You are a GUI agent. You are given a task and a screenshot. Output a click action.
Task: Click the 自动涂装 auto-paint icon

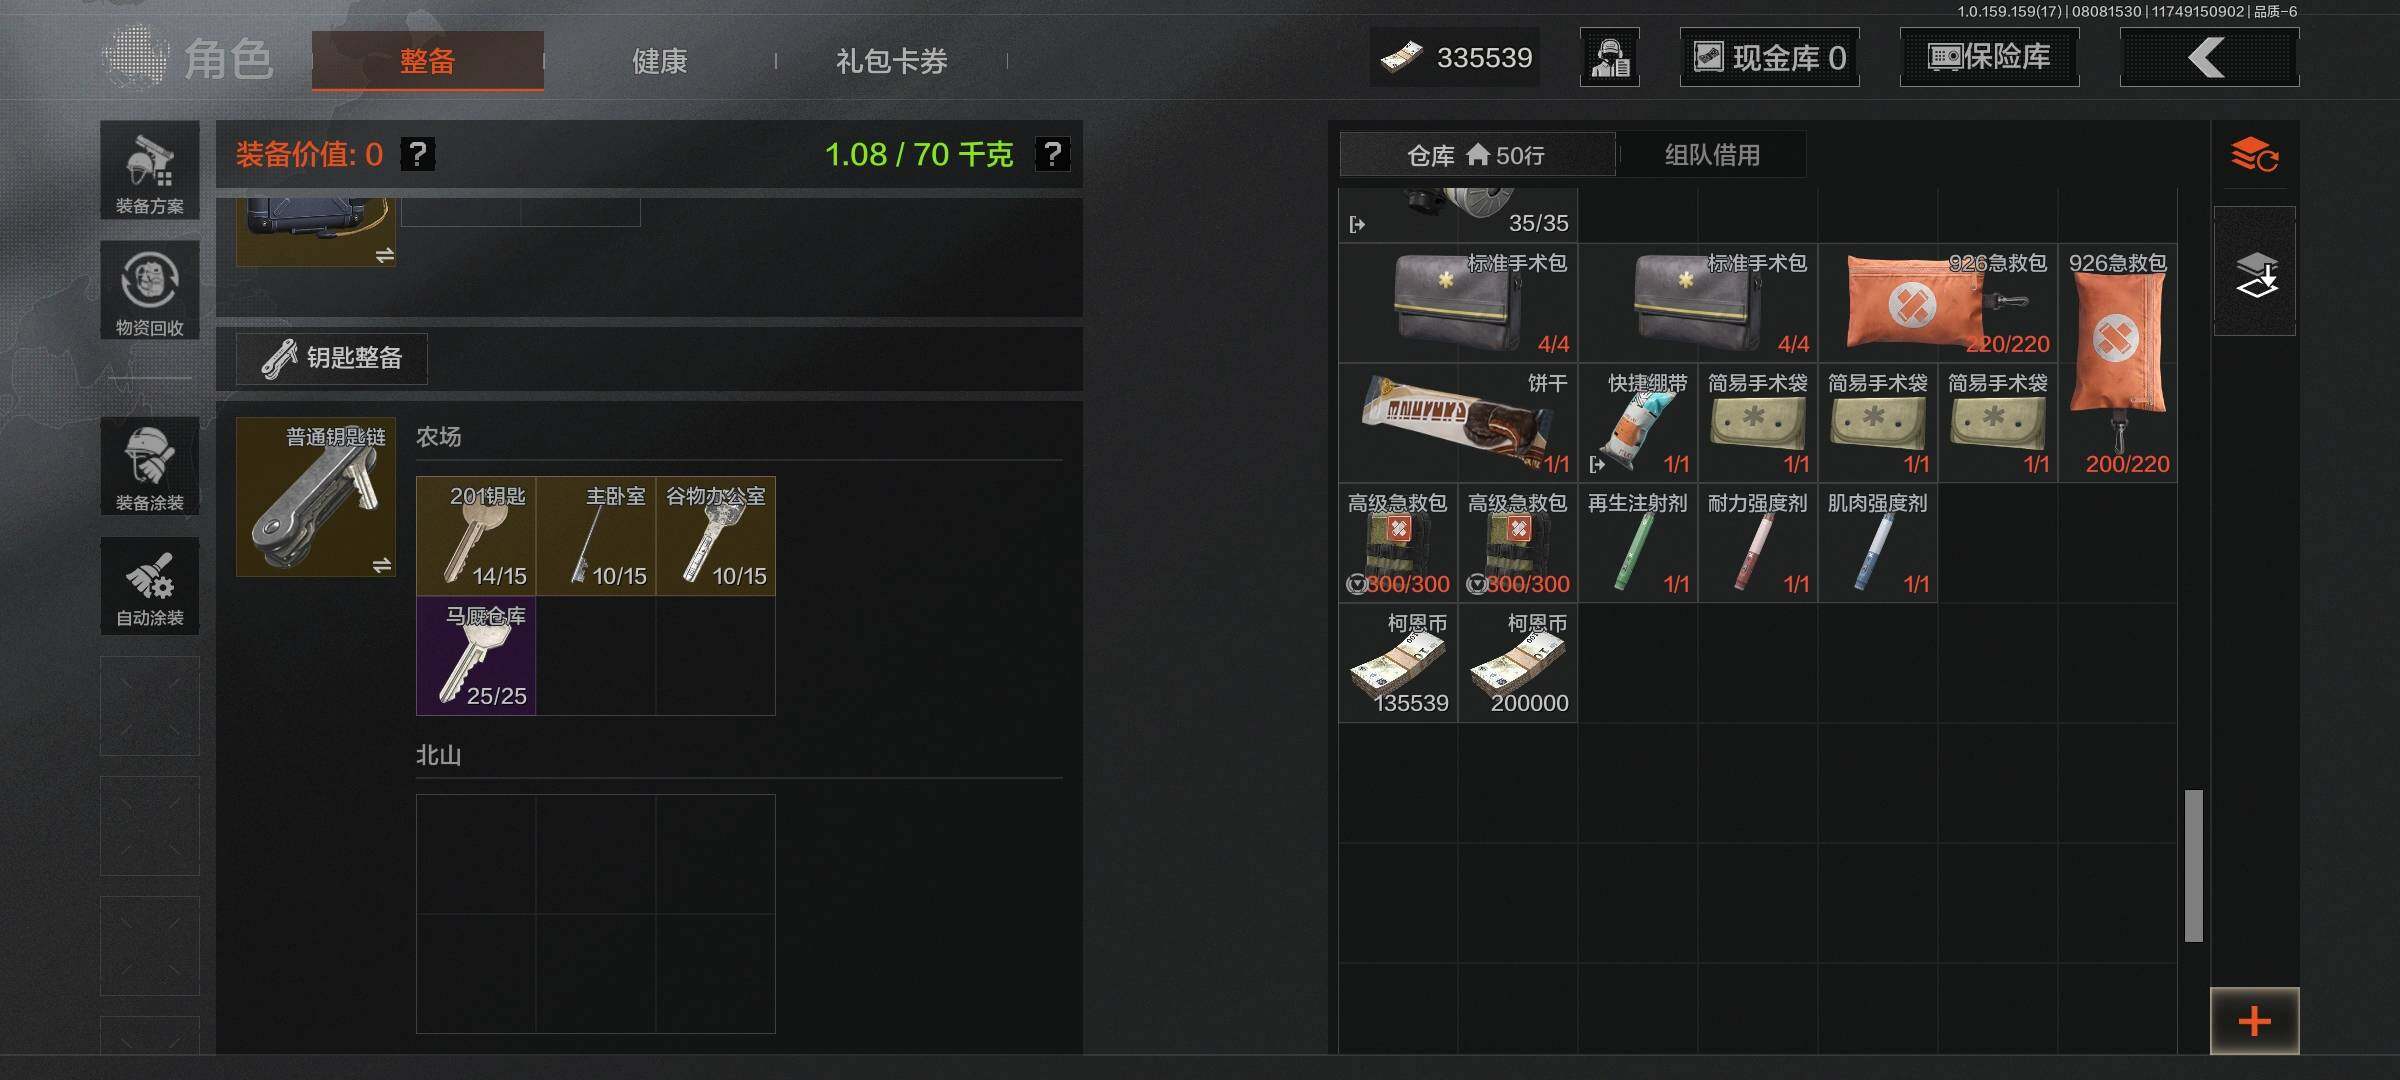coord(150,586)
